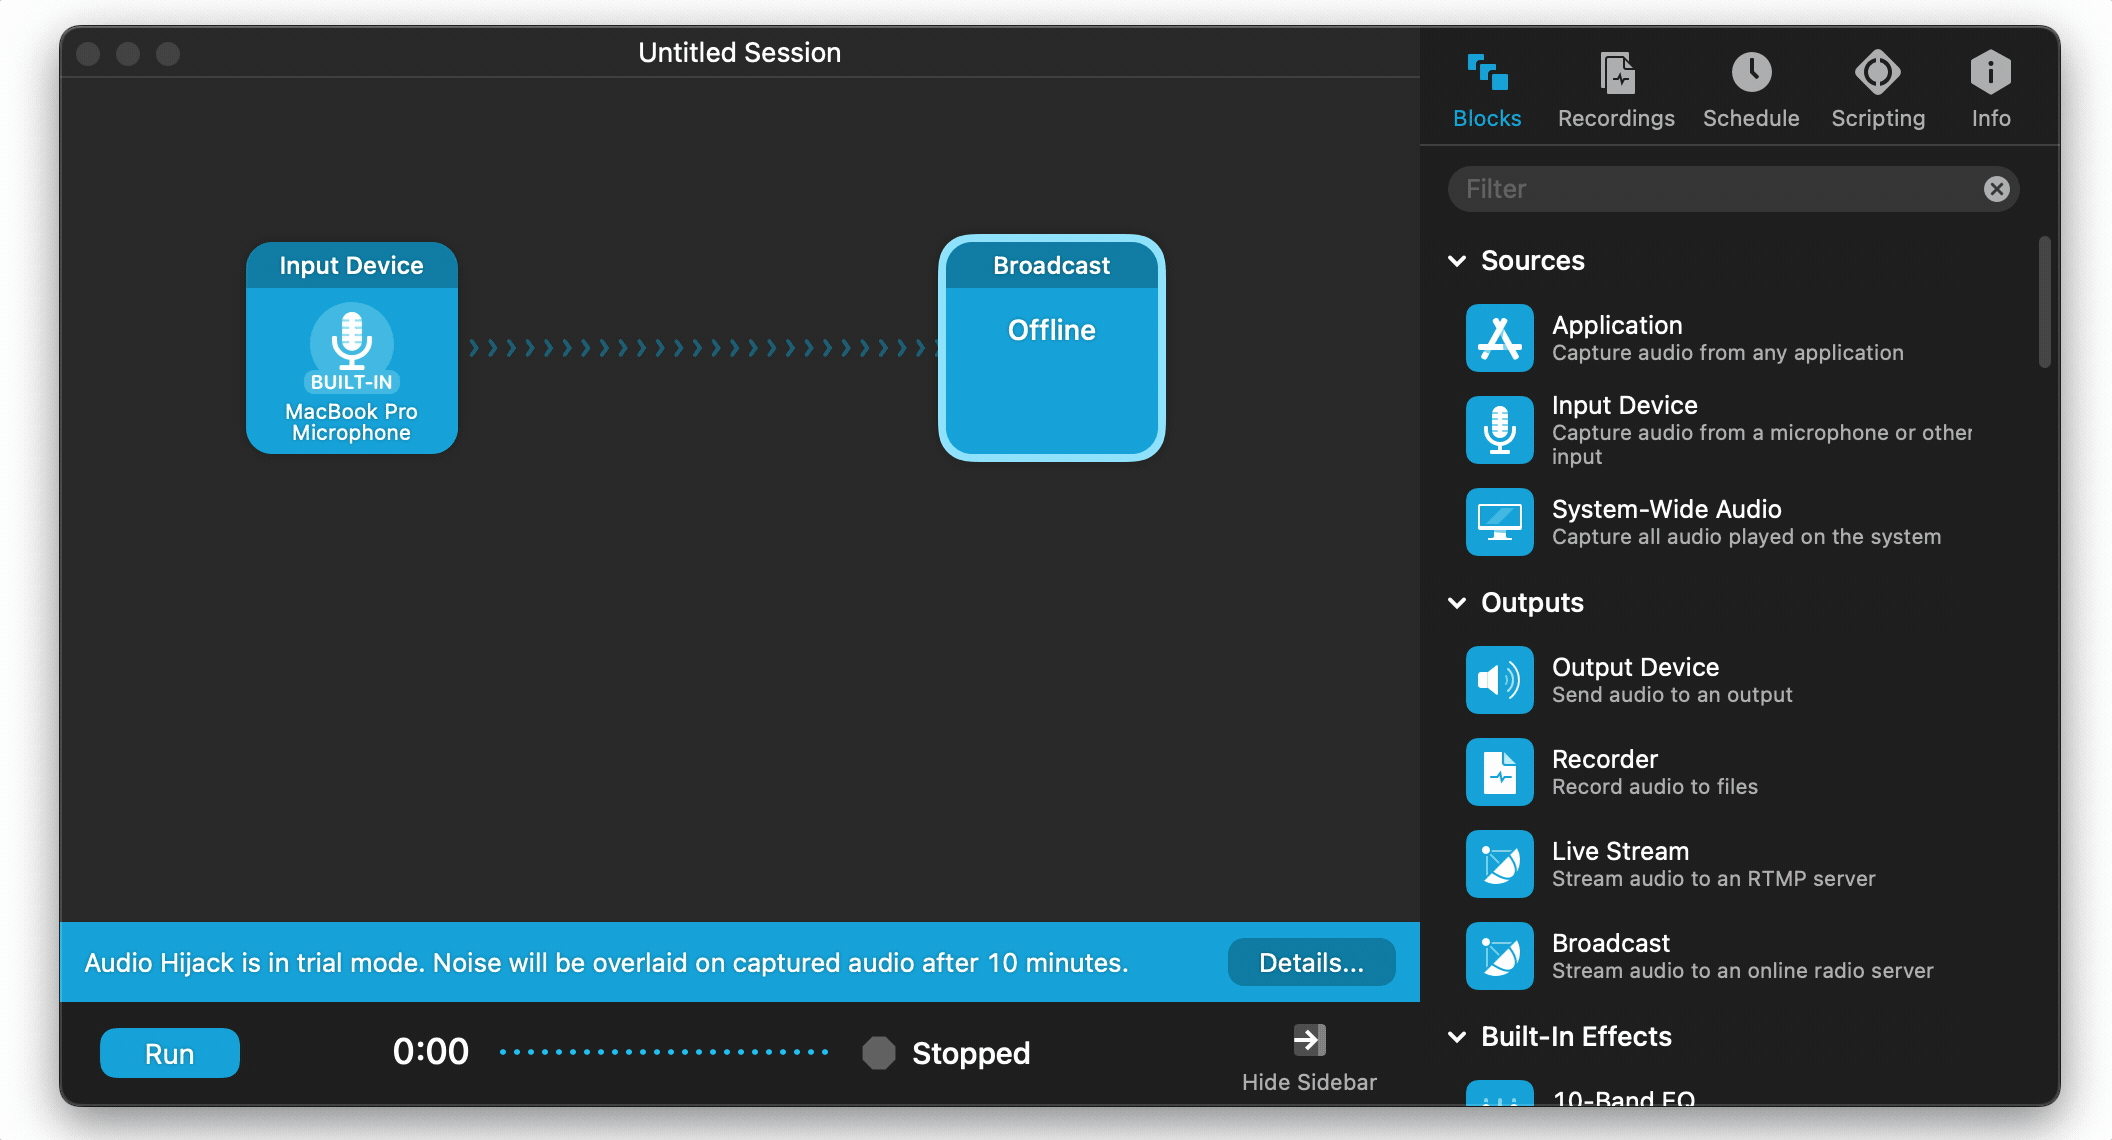
Task: Click the Live Stream title text
Action: pyautogui.click(x=1620, y=851)
